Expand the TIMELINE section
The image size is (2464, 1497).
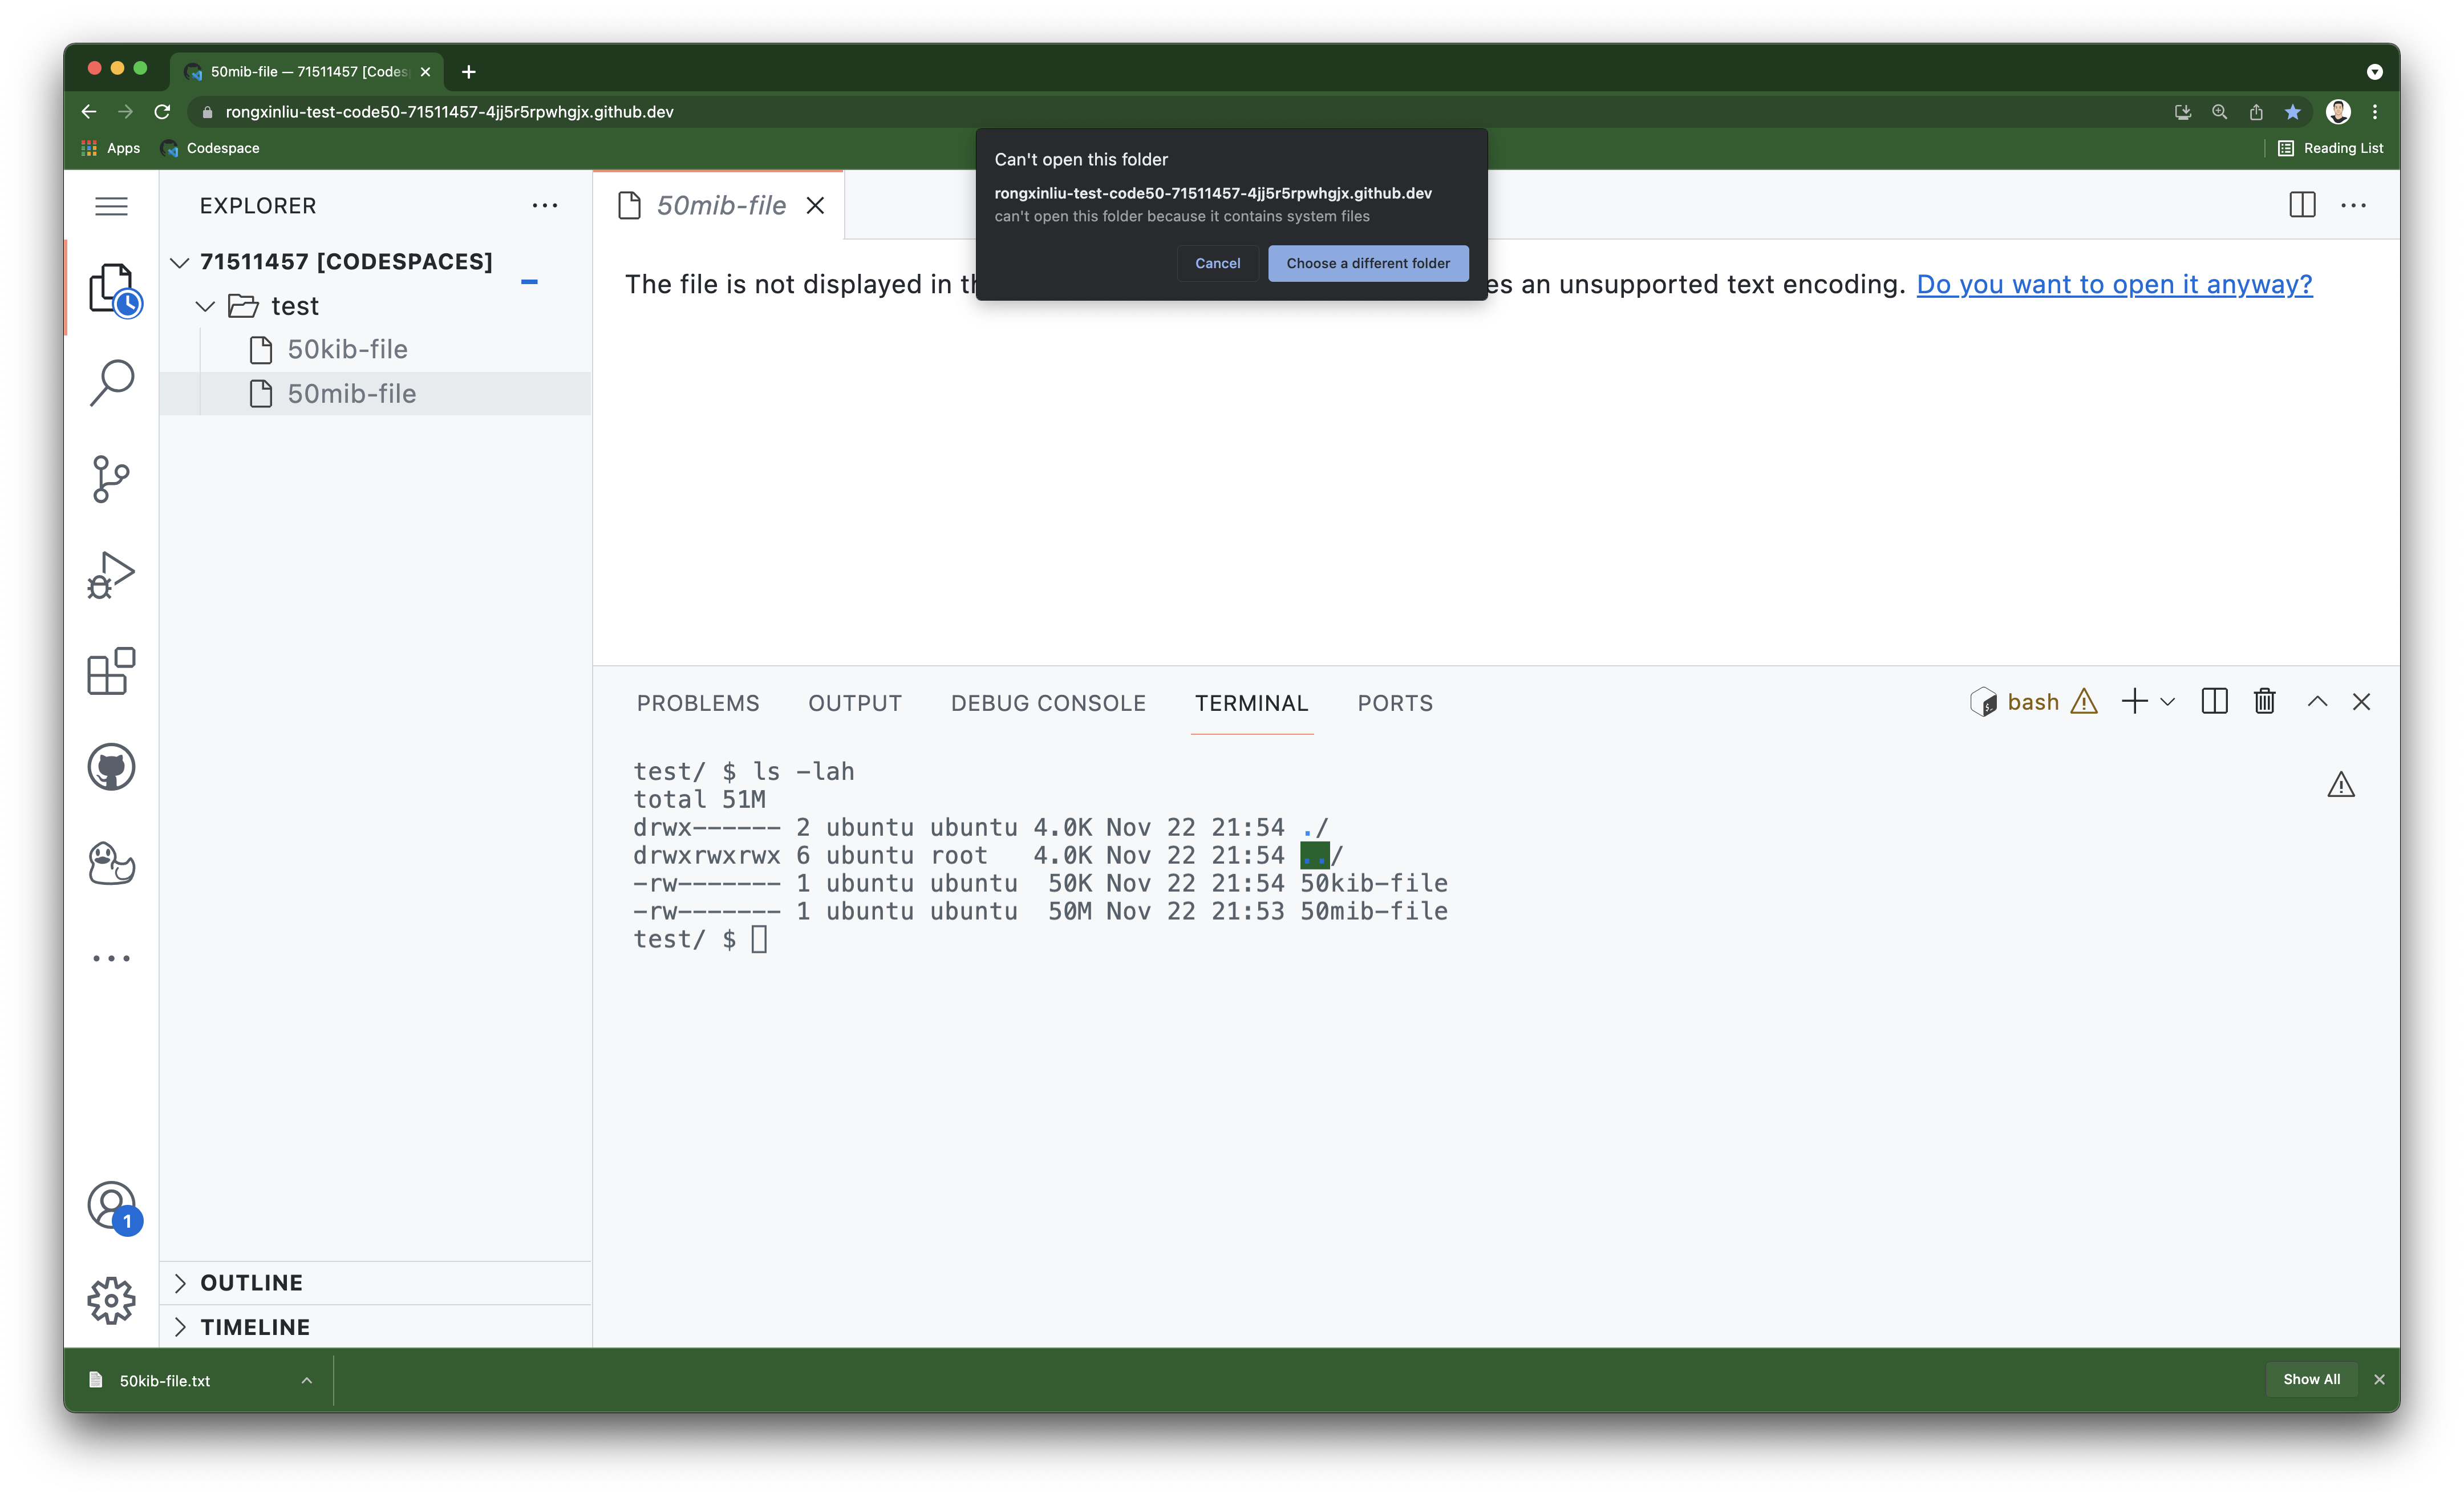[255, 1327]
